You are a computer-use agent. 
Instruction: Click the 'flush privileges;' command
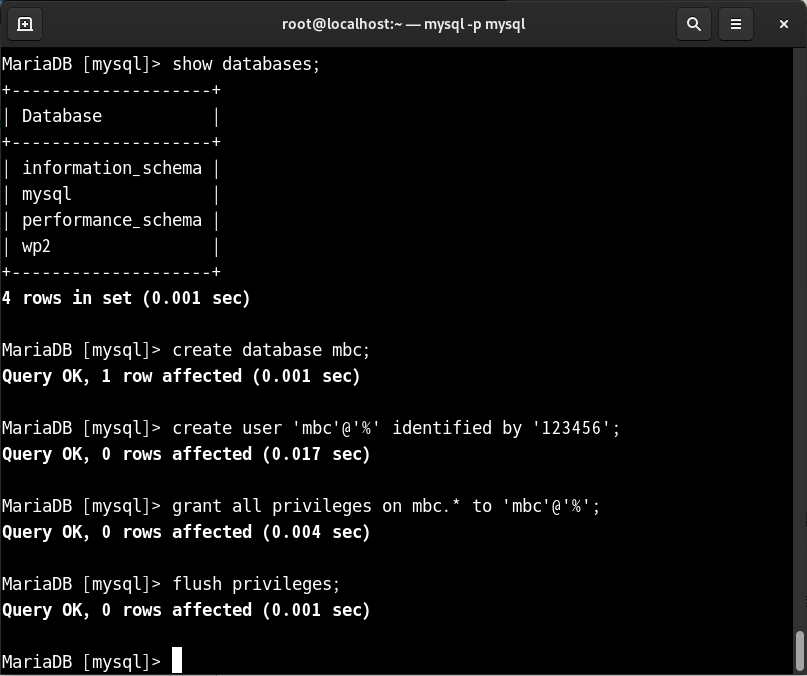[x=256, y=584]
